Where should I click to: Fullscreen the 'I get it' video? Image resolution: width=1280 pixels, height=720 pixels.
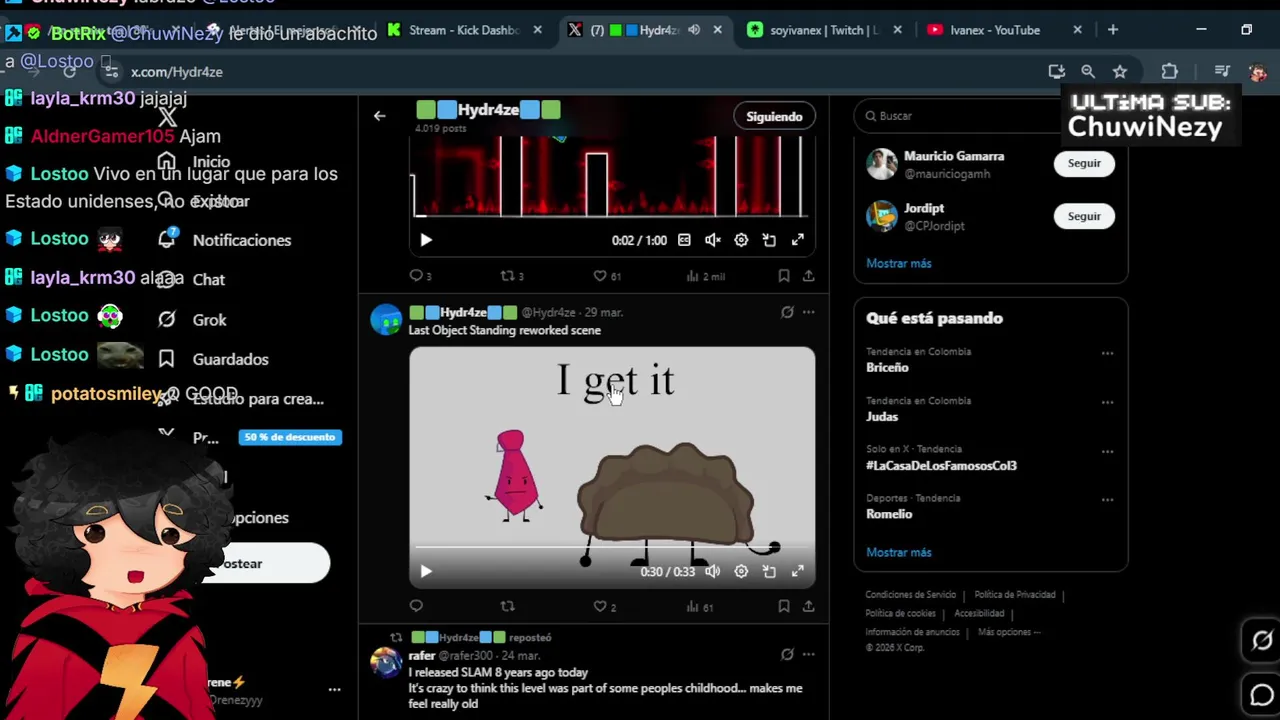pyautogui.click(x=798, y=571)
